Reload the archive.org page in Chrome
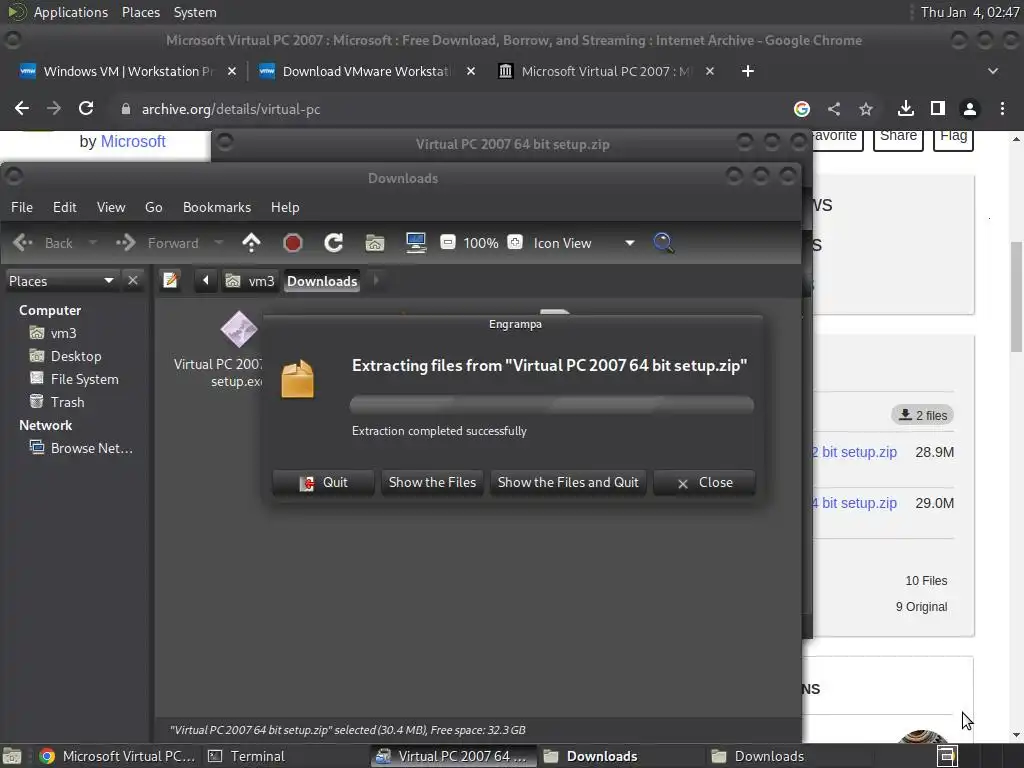Viewport: 1024px width, 768px height. [x=86, y=108]
